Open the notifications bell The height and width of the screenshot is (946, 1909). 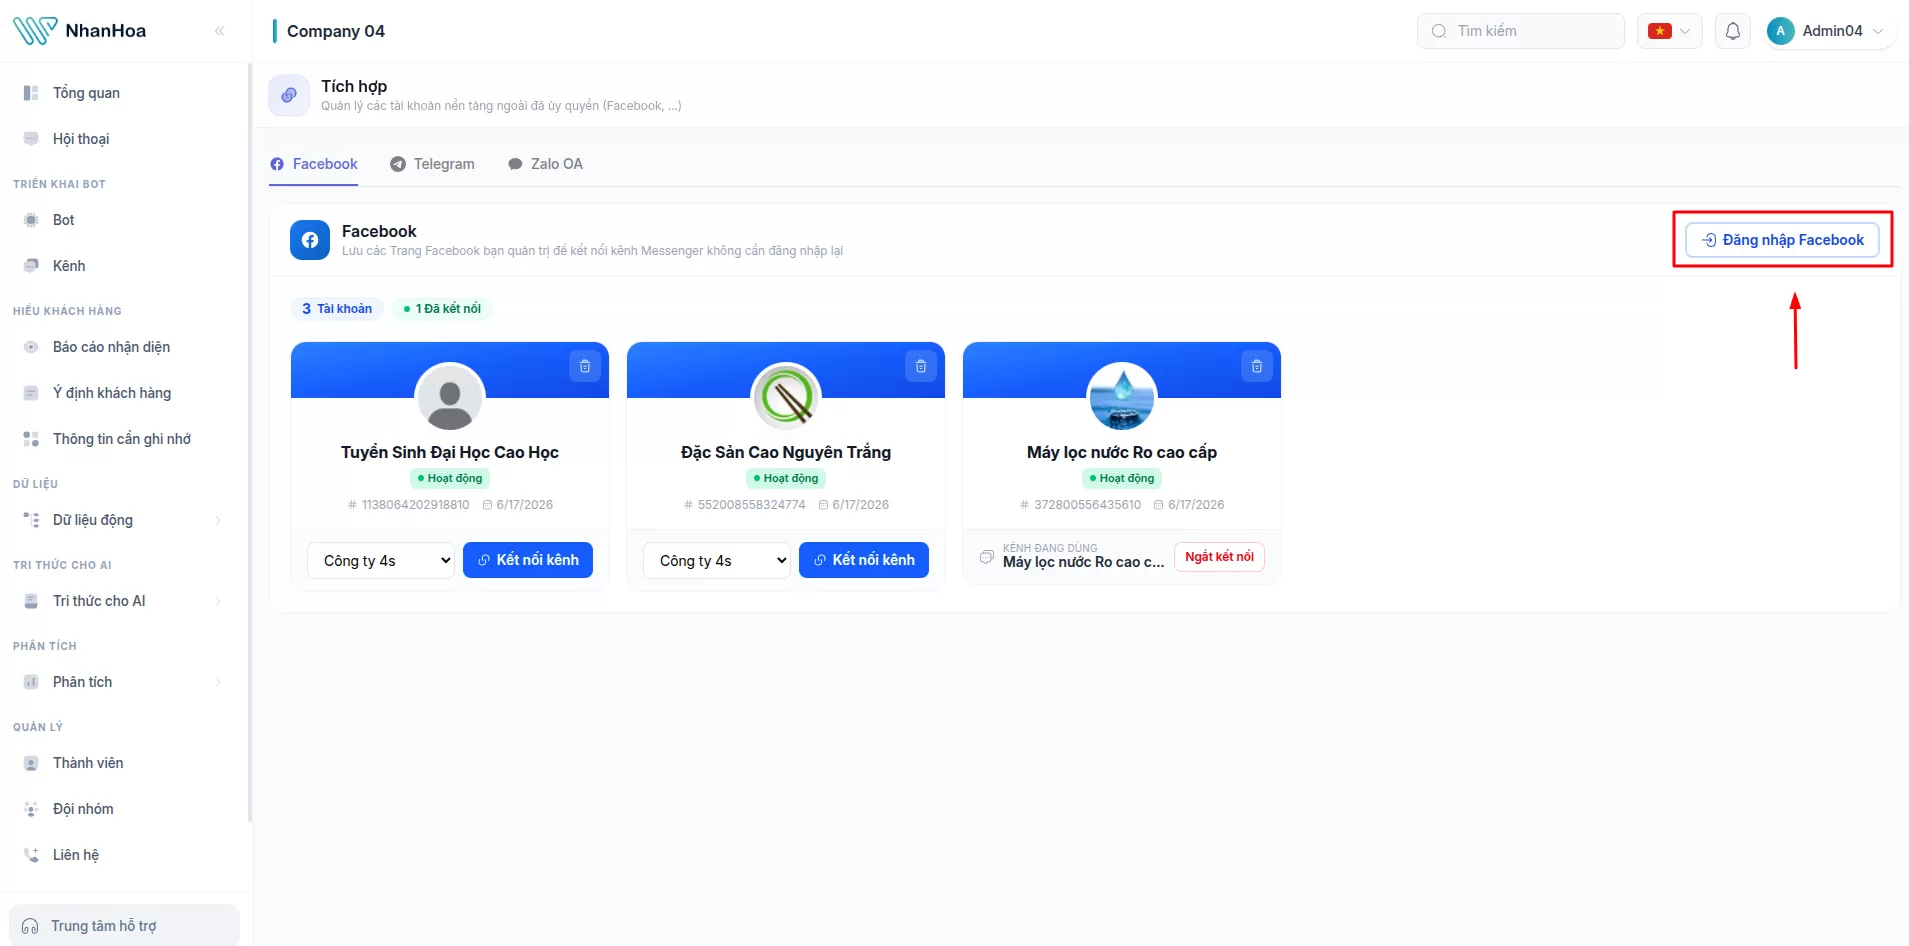coord(1733,31)
